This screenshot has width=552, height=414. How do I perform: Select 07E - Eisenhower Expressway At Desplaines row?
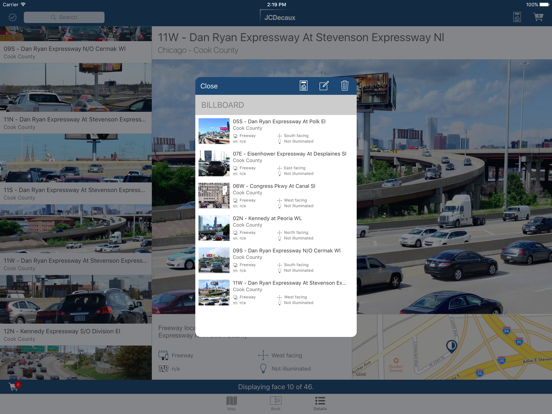click(276, 163)
